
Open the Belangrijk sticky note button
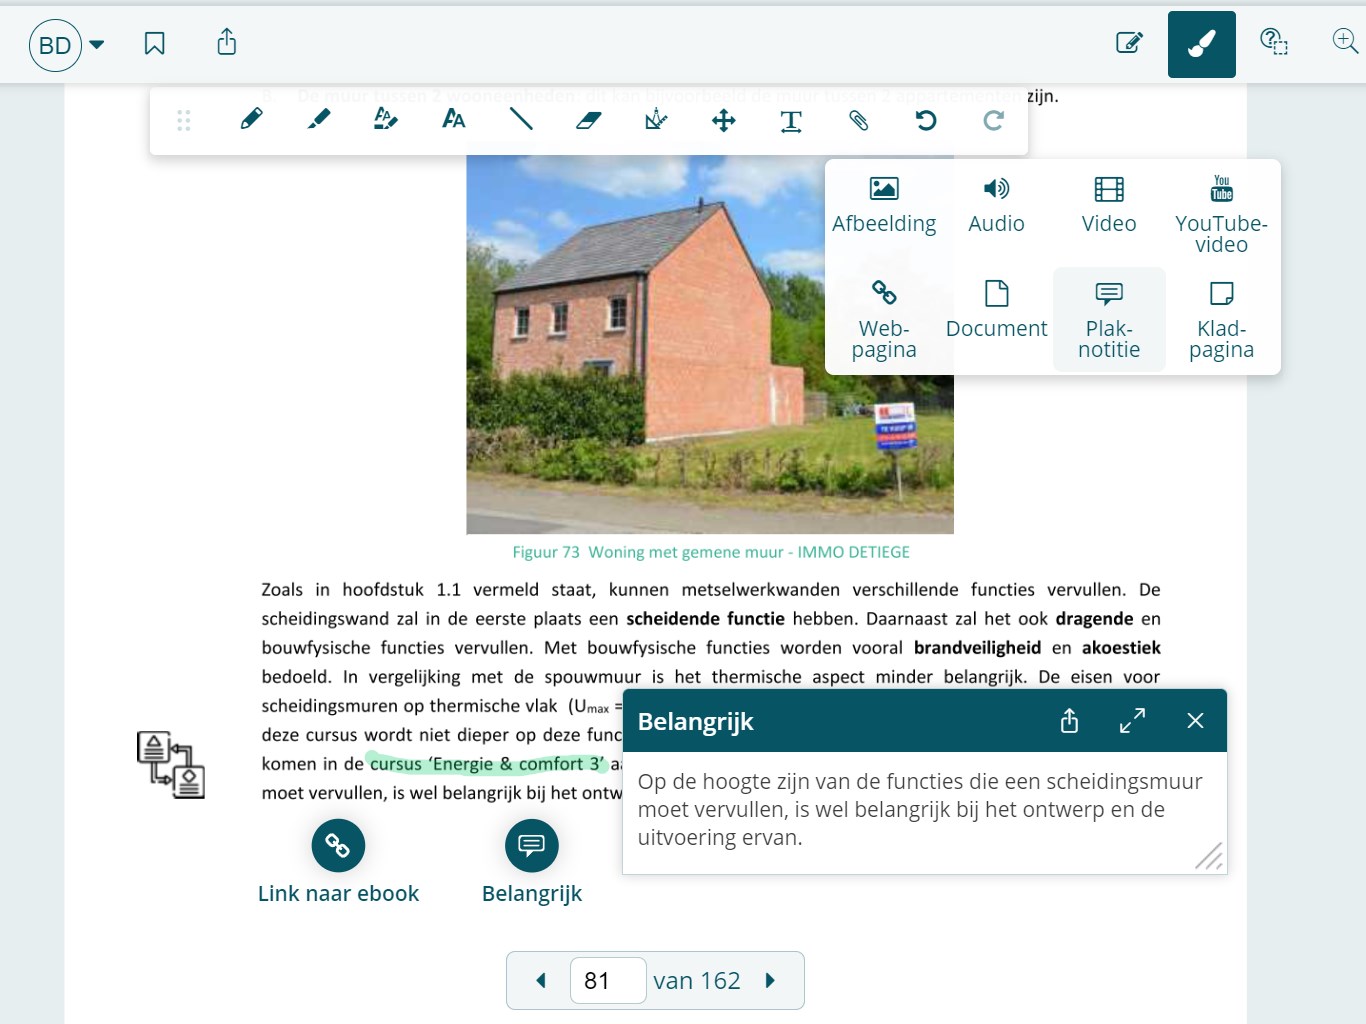point(532,846)
